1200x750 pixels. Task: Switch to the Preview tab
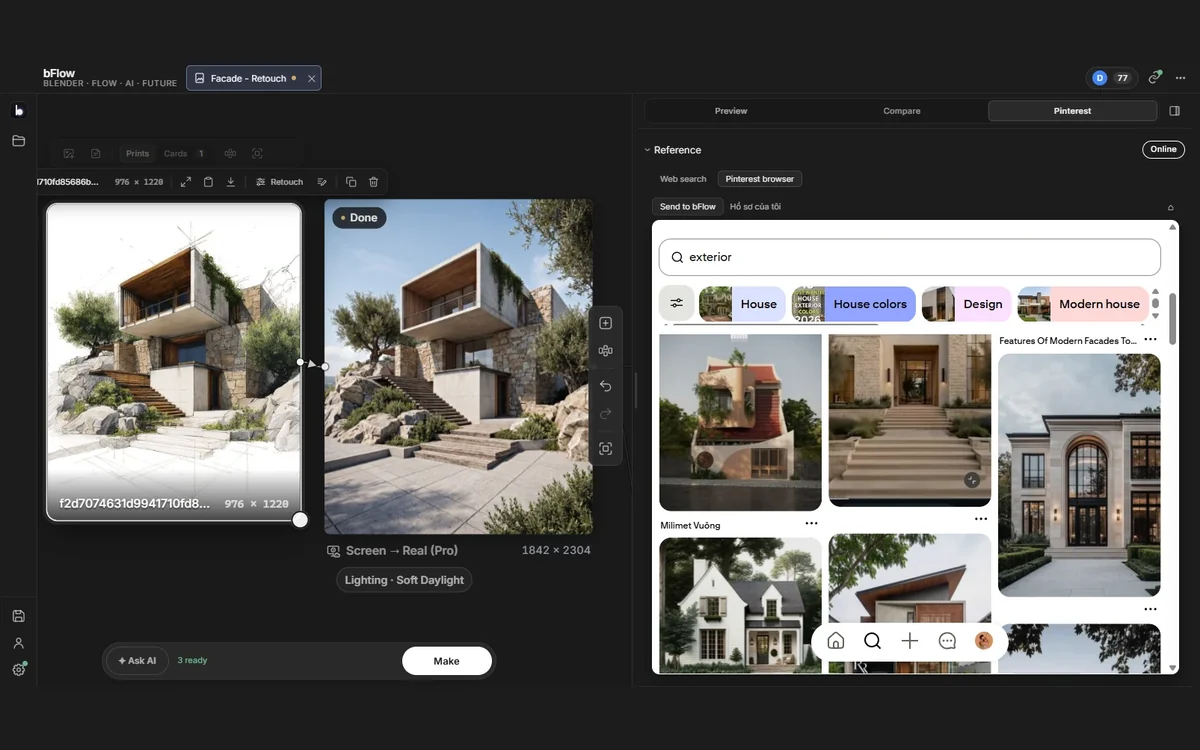pyautogui.click(x=731, y=111)
